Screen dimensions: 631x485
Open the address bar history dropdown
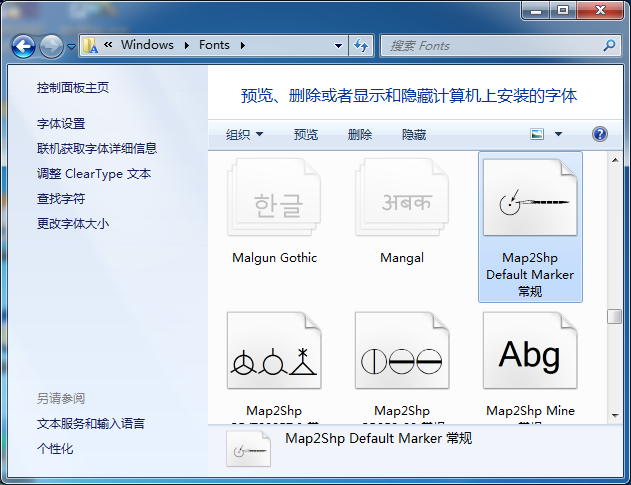click(338, 46)
